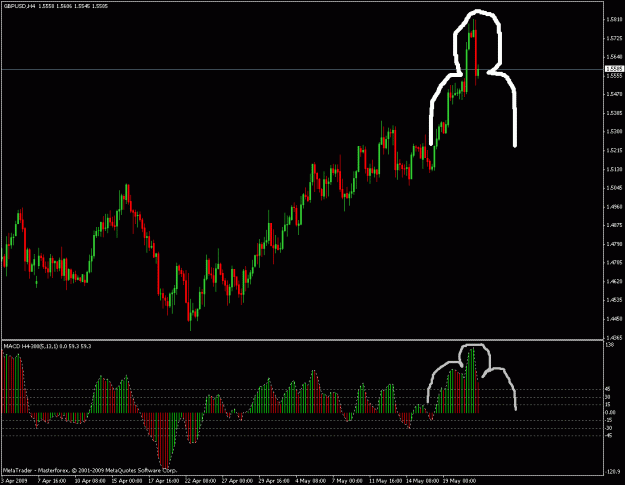Click the 1.4365 price scale label
This screenshot has height=485, width=625.
click(614, 337)
